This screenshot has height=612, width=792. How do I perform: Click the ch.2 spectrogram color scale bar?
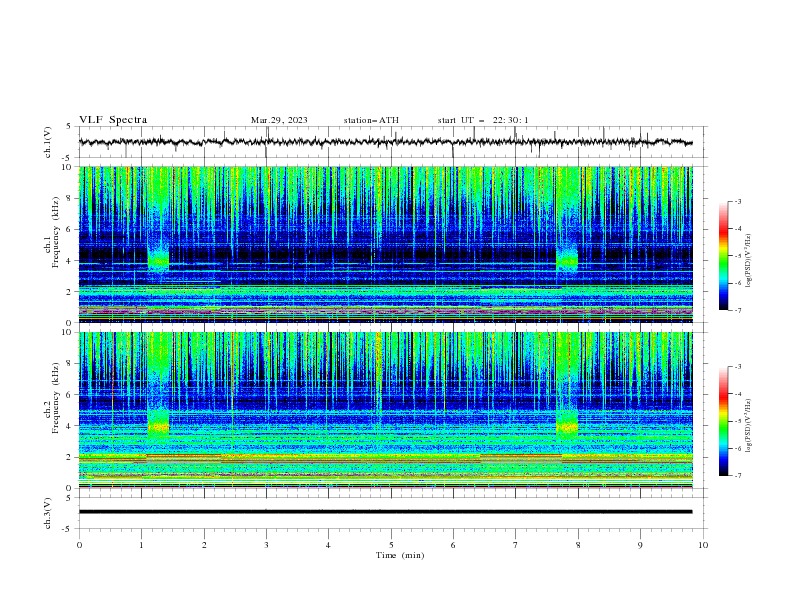coord(723,421)
